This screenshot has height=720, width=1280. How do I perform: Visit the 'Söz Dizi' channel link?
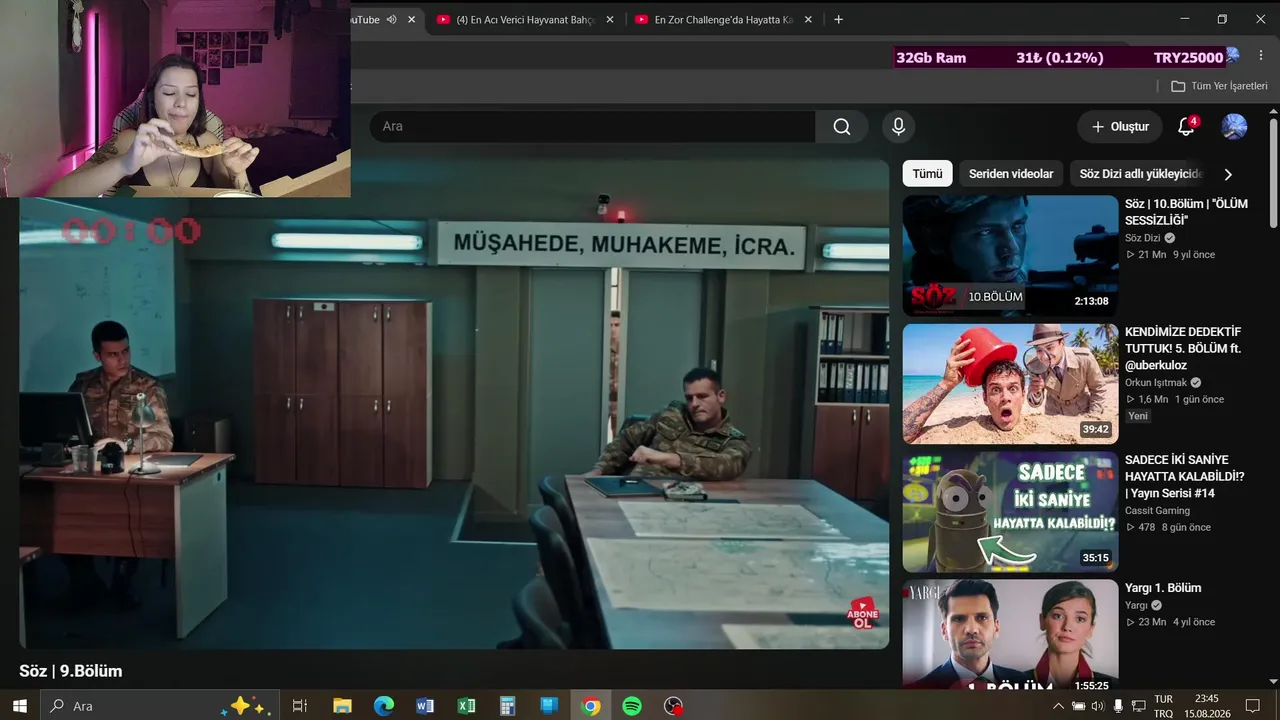pos(1143,238)
